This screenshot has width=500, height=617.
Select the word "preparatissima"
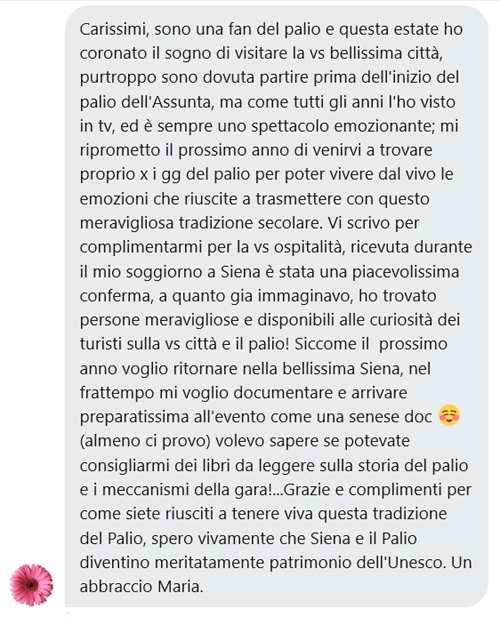pos(134,417)
